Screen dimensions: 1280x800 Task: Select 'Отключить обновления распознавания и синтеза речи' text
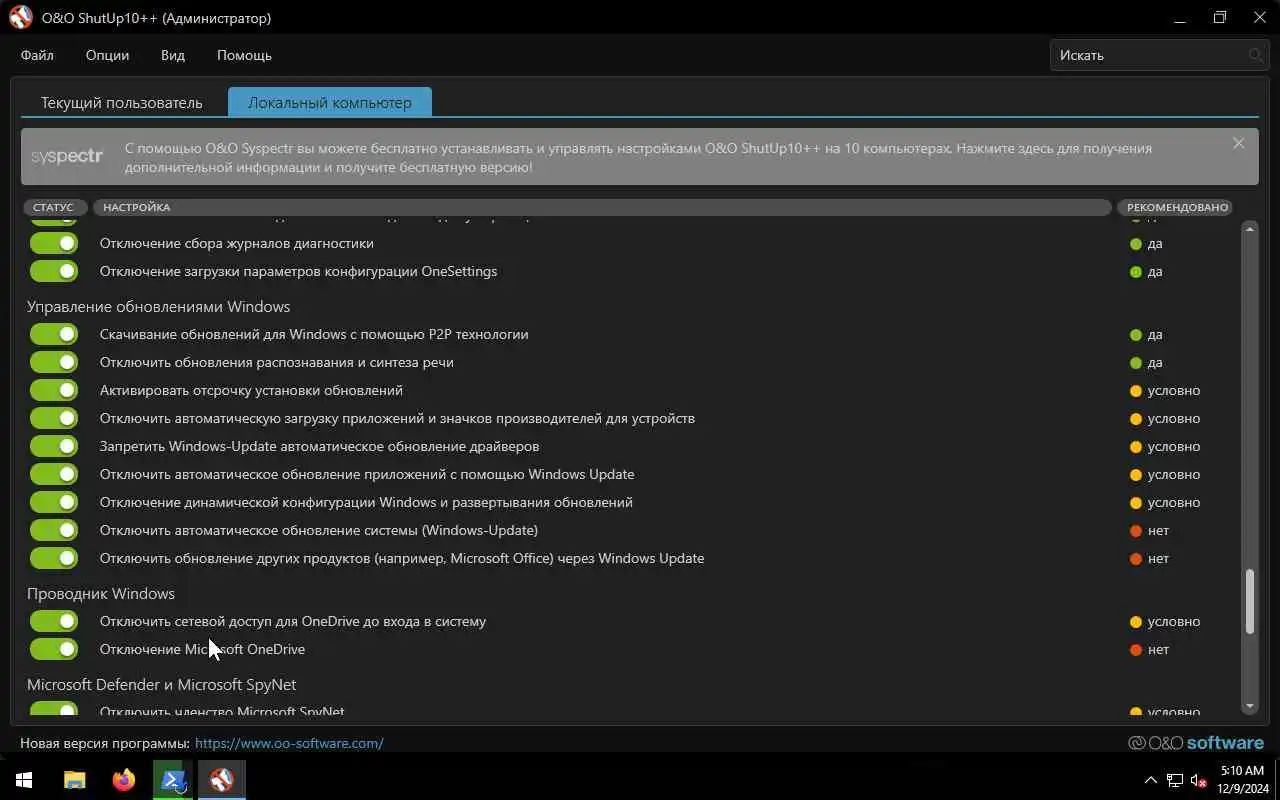tap(277, 362)
